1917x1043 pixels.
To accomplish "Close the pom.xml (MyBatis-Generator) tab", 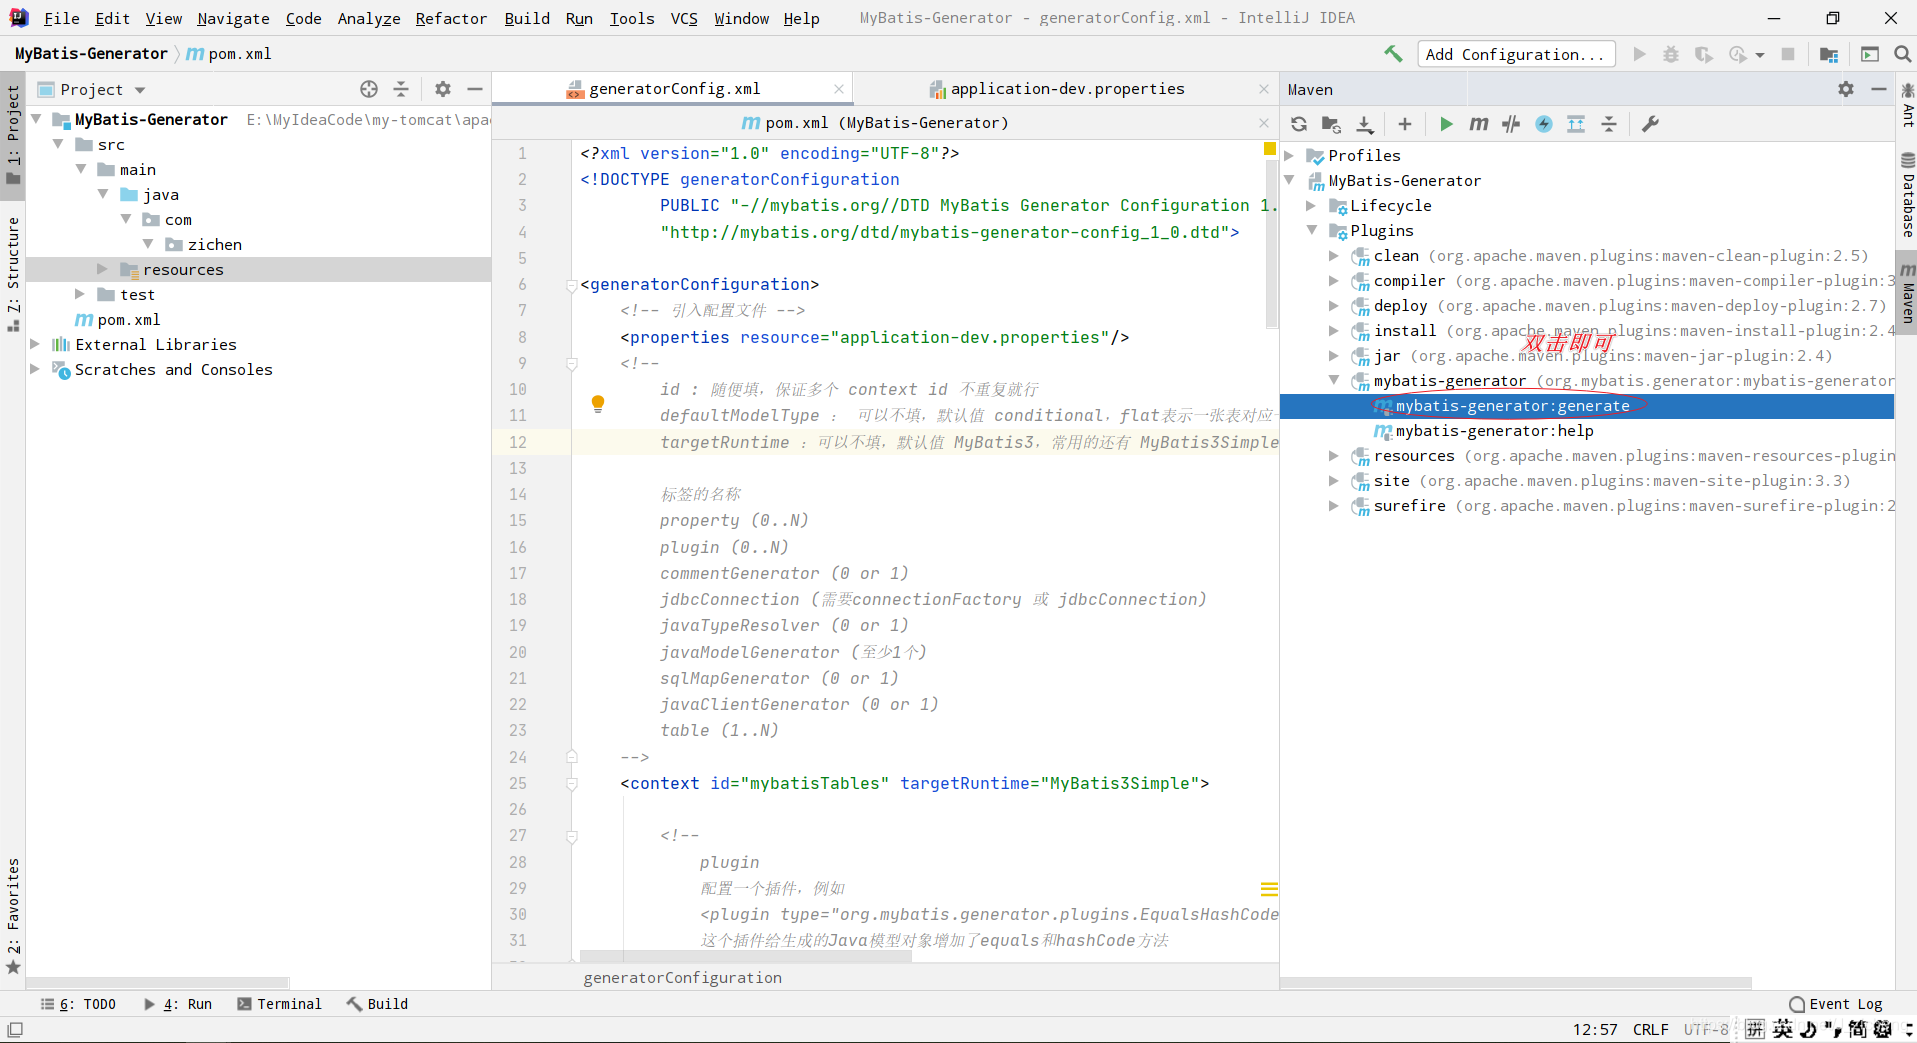I will [1264, 123].
